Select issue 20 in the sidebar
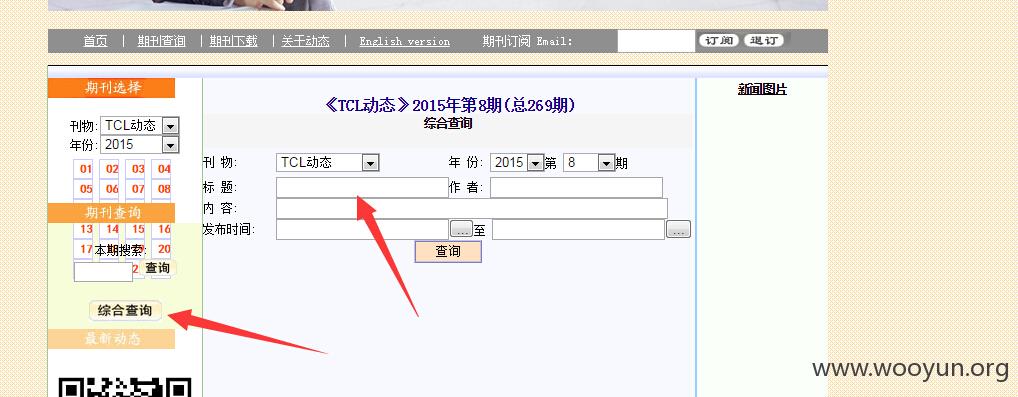Image resolution: width=1018 pixels, height=397 pixels. click(x=164, y=249)
